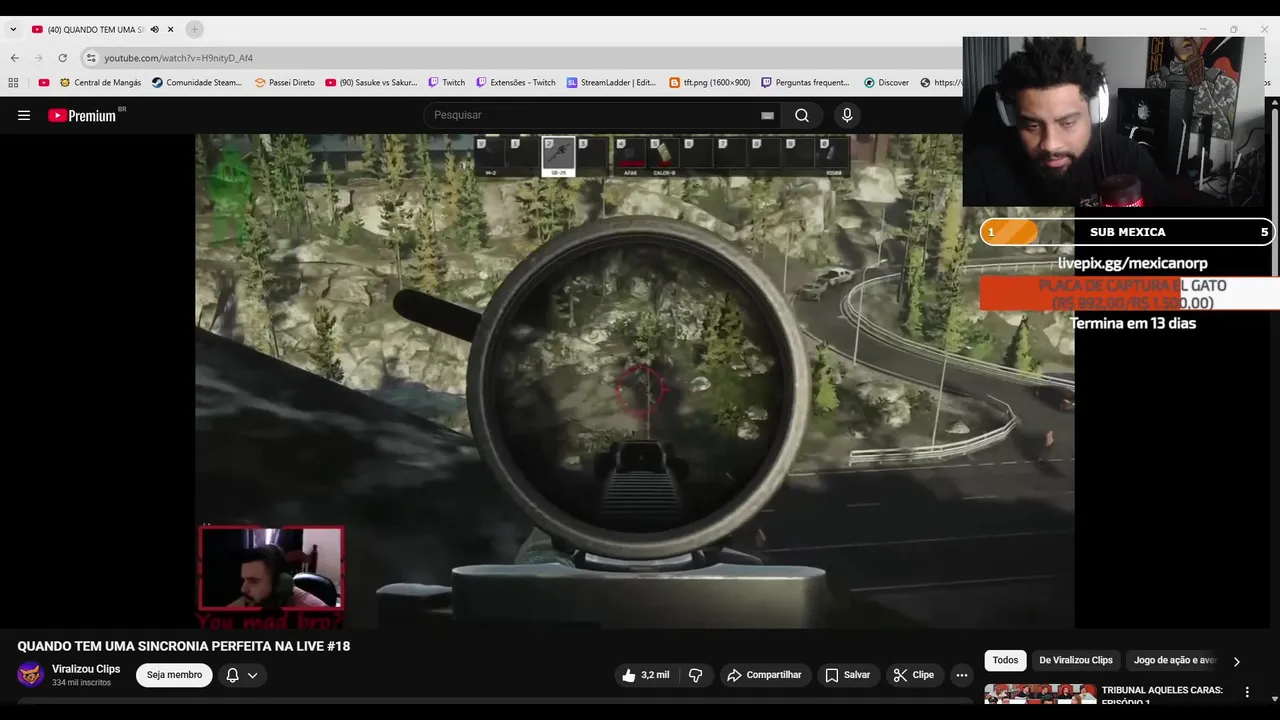Viewport: 1280px width, 720px height.
Task: Open StreamLadder bookmark
Action: point(611,83)
